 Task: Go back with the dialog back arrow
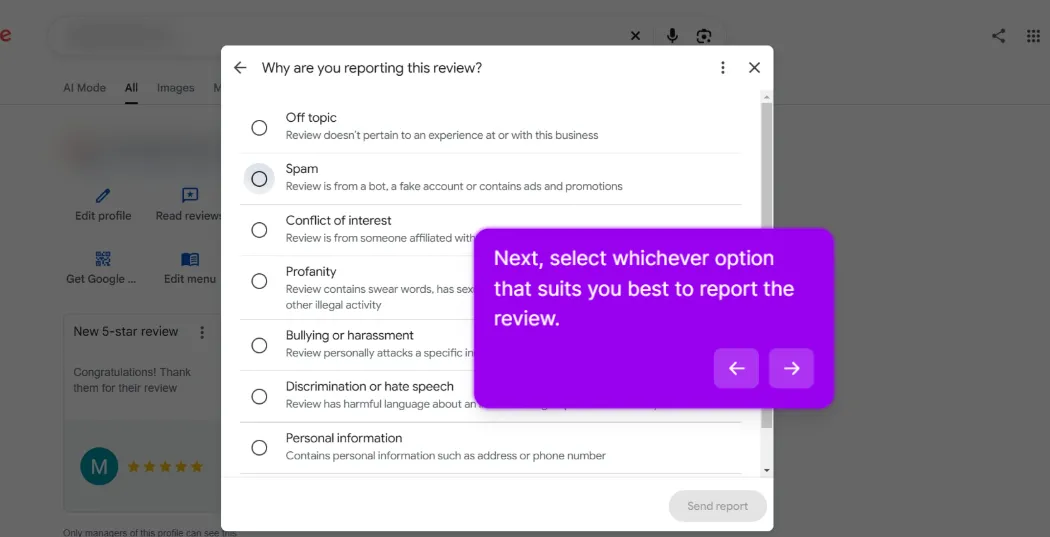coord(240,68)
